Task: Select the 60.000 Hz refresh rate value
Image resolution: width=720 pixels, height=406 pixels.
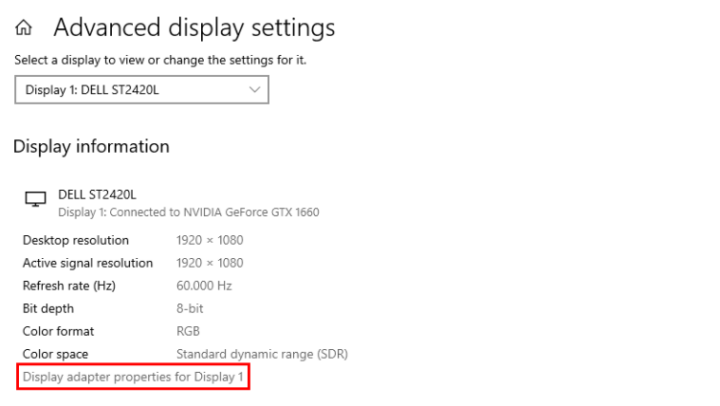Action: click(x=204, y=286)
